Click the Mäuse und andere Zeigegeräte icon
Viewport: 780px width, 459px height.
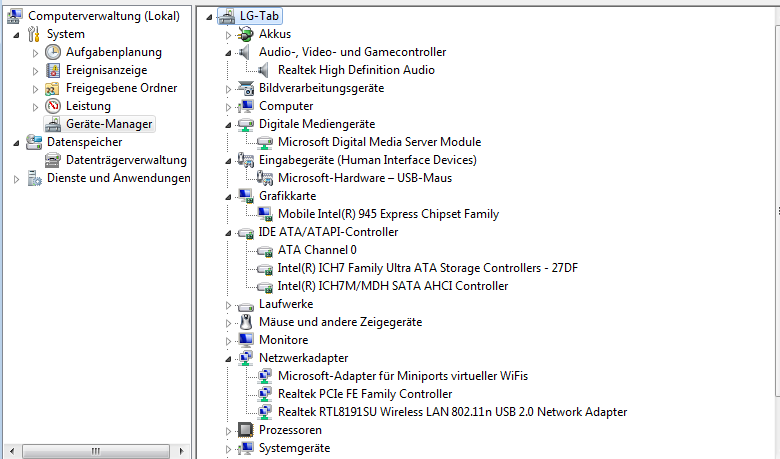pos(246,322)
